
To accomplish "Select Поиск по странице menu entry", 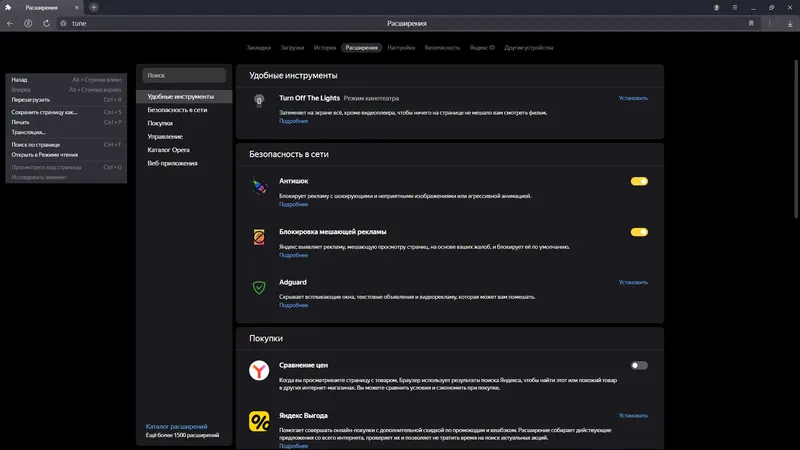I will coord(66,145).
